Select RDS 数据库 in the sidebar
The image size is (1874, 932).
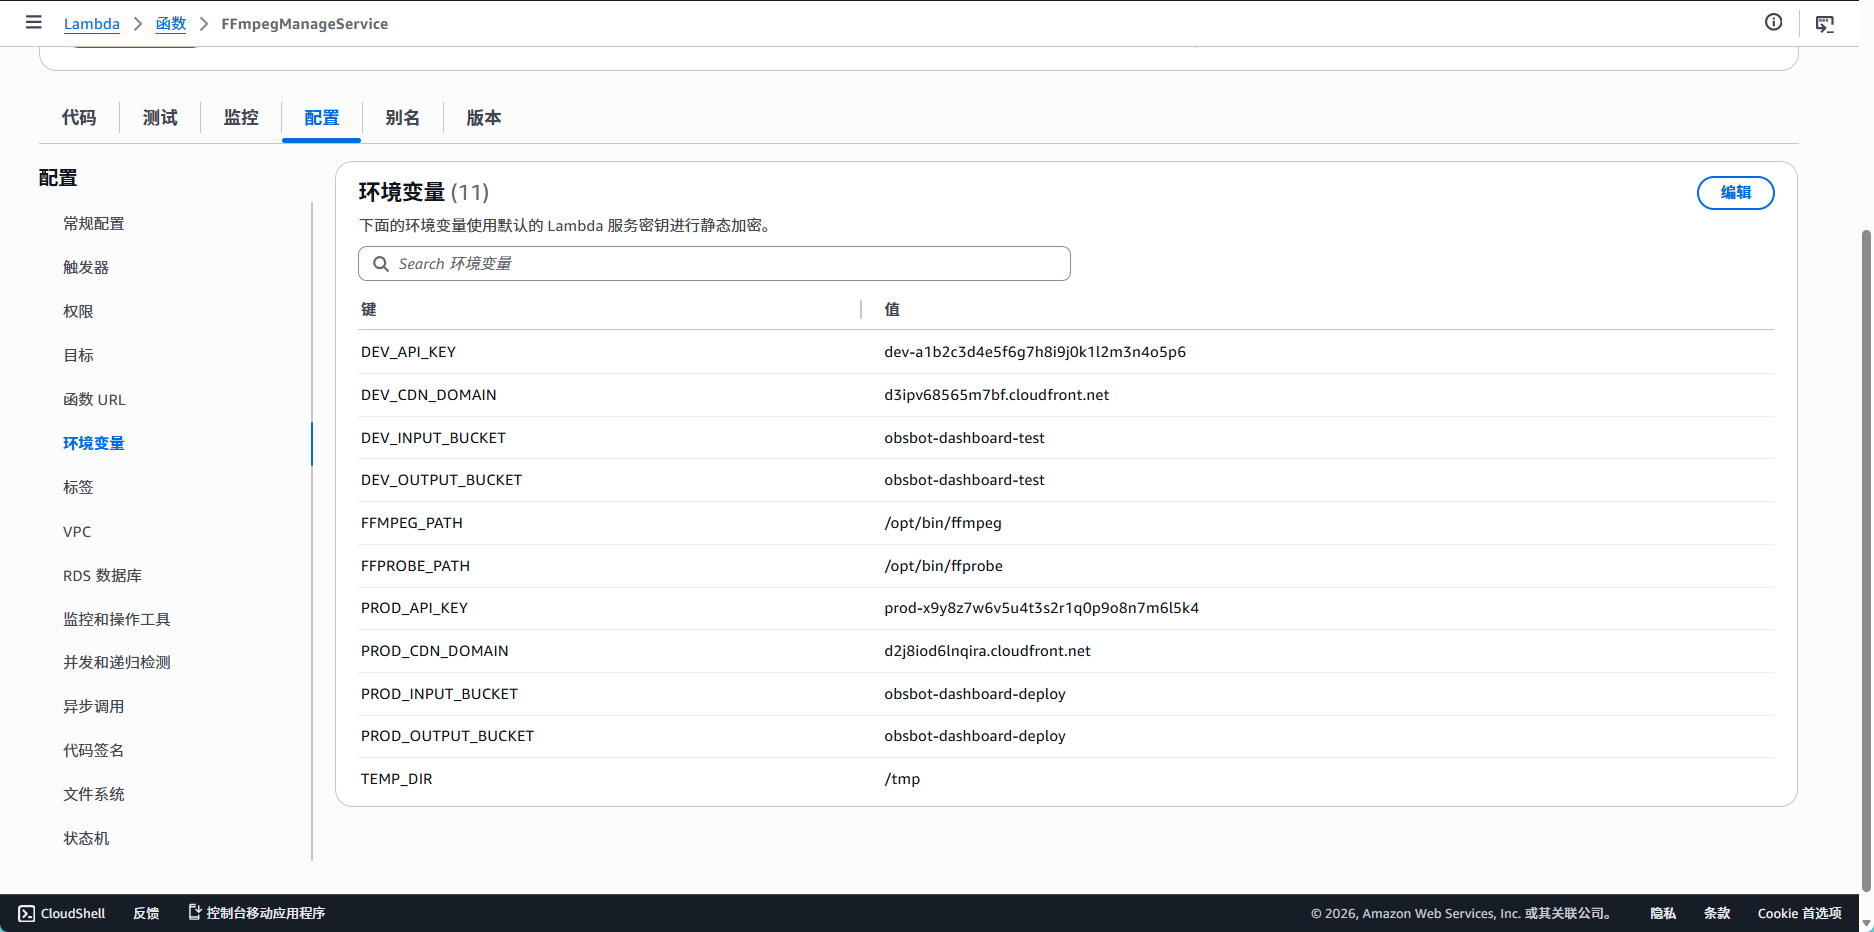coord(102,576)
